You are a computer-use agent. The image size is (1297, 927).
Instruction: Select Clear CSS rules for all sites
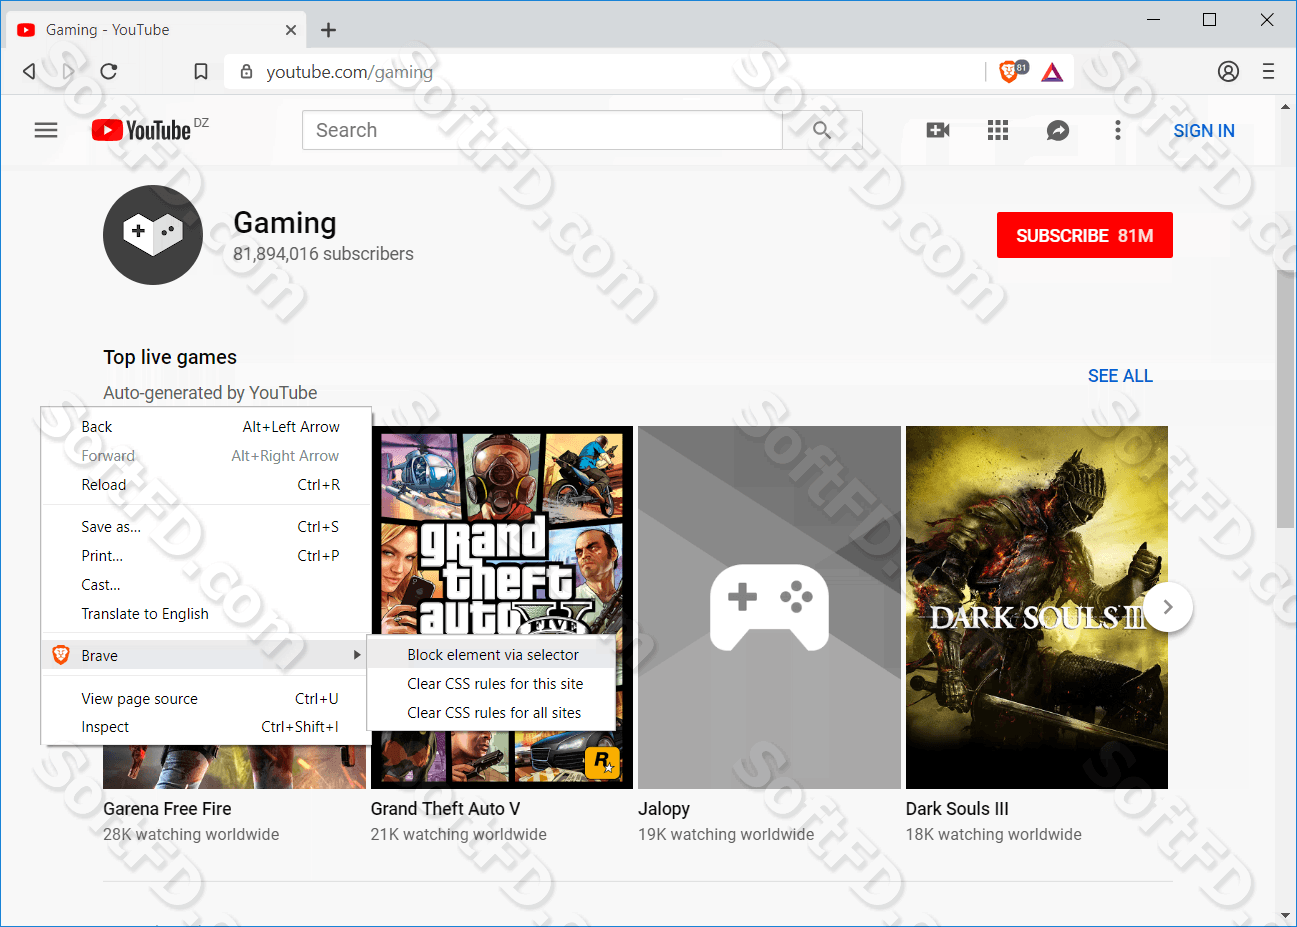coord(491,713)
